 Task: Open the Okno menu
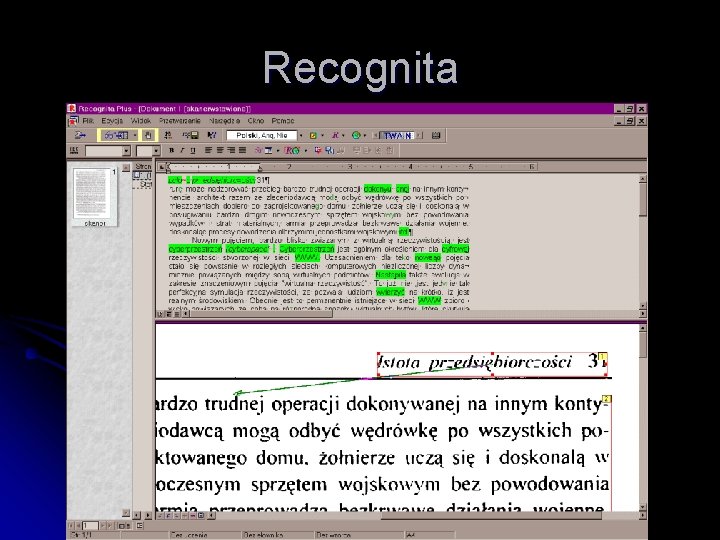click(256, 121)
